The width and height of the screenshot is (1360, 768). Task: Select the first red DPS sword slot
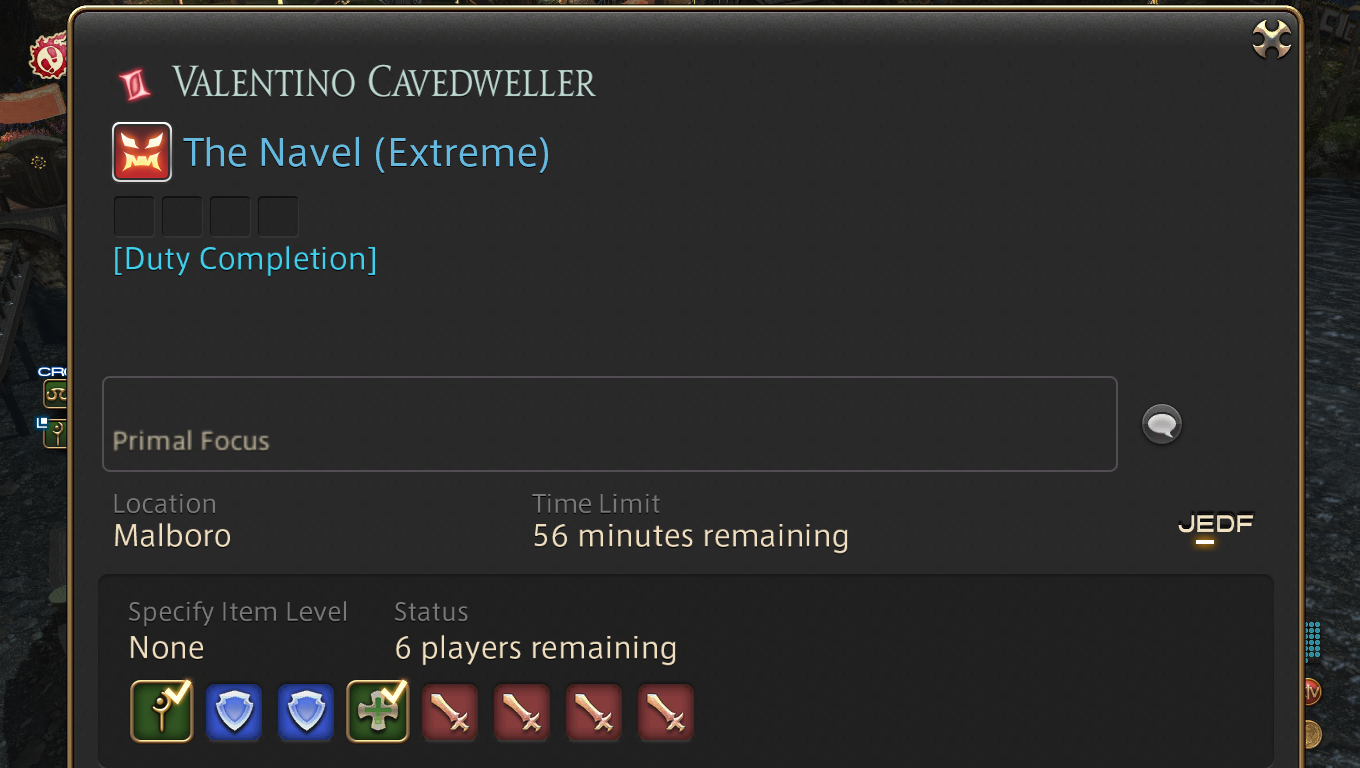[450, 712]
